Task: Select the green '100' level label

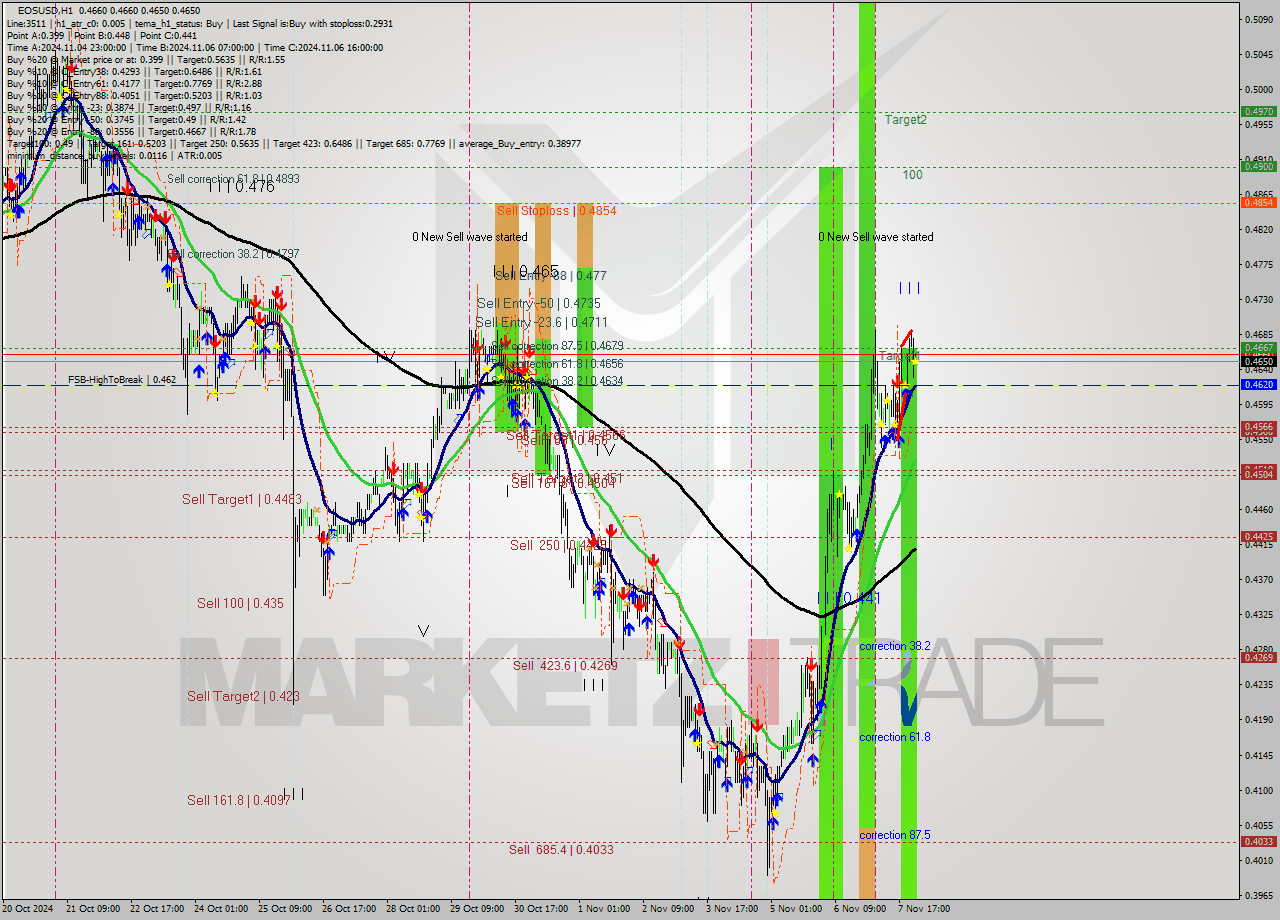Action: 912,175
